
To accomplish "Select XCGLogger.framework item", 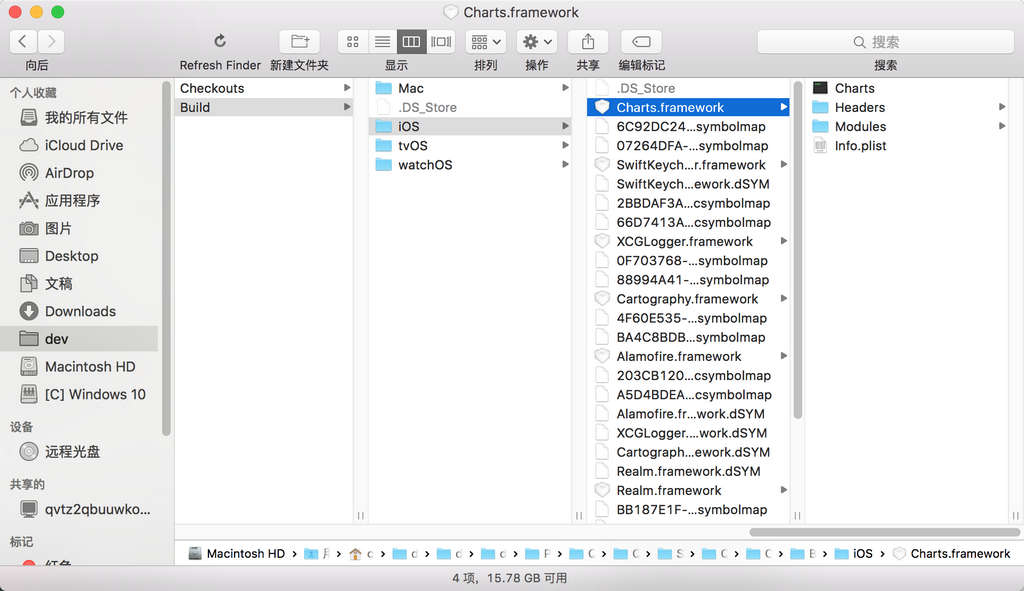I will coord(688,242).
